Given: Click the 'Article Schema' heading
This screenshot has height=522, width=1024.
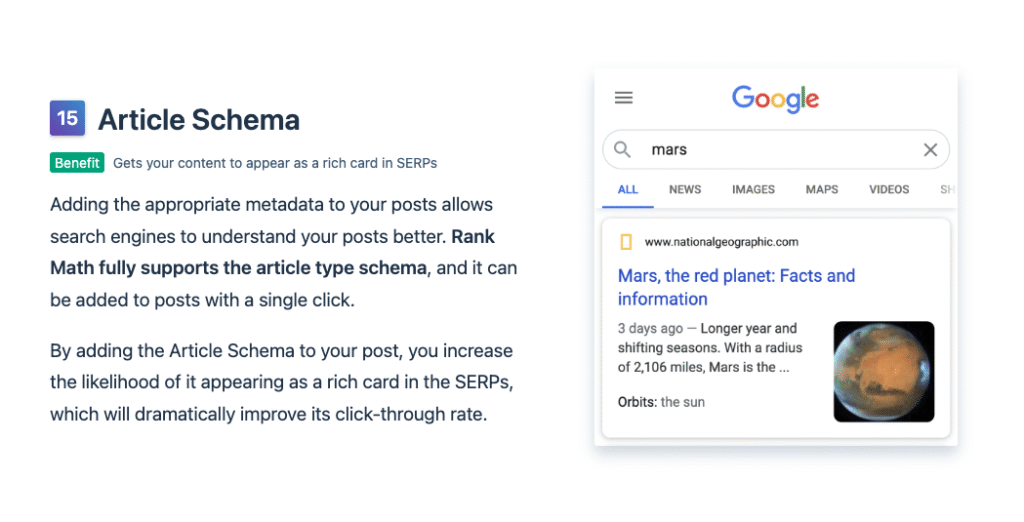Looking at the screenshot, I should click(199, 120).
